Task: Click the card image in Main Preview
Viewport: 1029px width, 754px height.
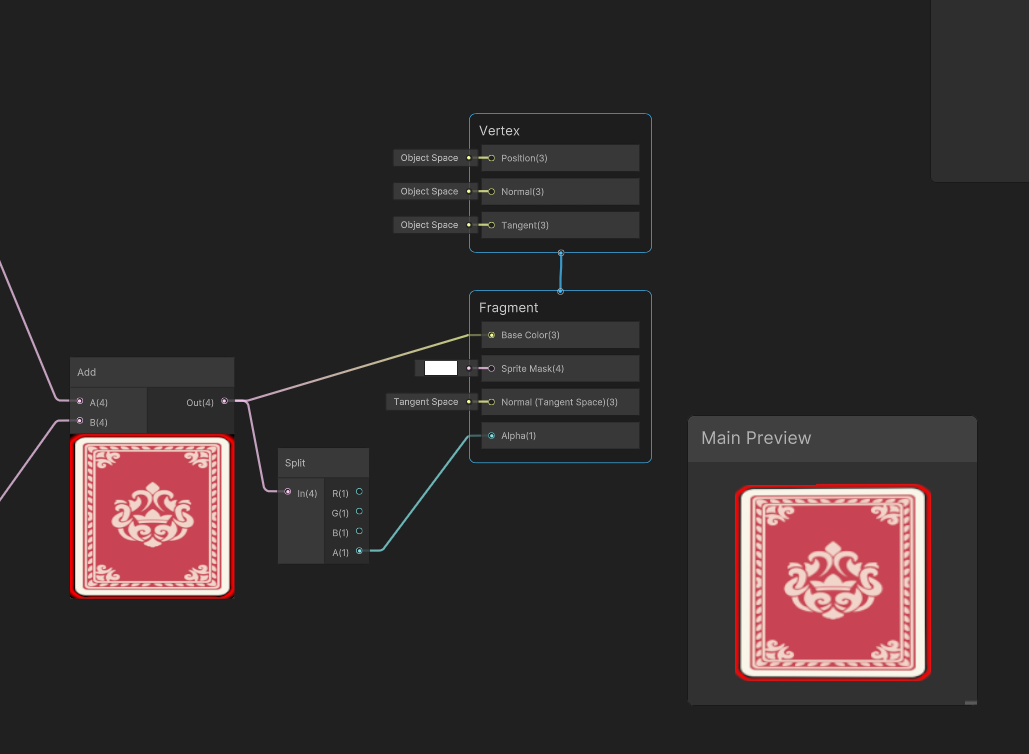Action: coord(833,582)
